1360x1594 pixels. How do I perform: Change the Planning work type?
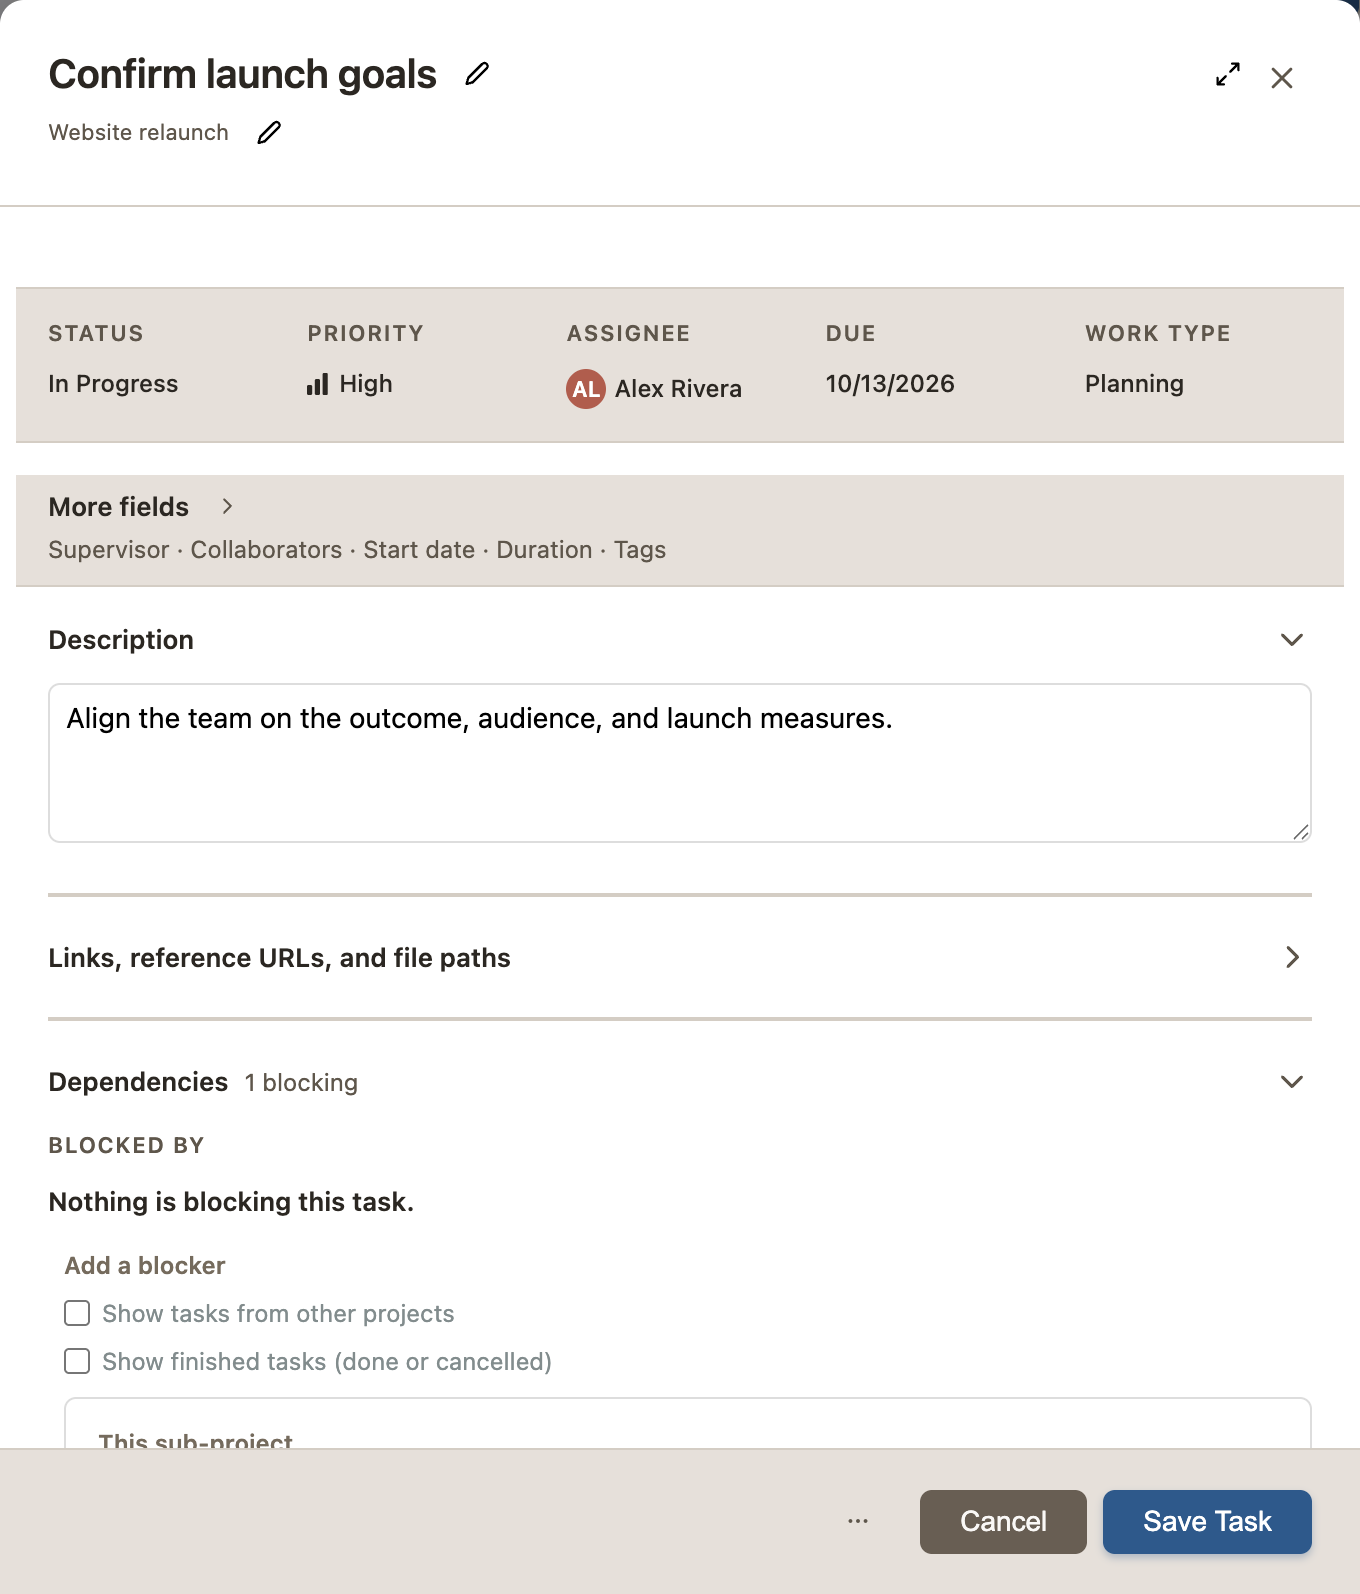(1134, 384)
